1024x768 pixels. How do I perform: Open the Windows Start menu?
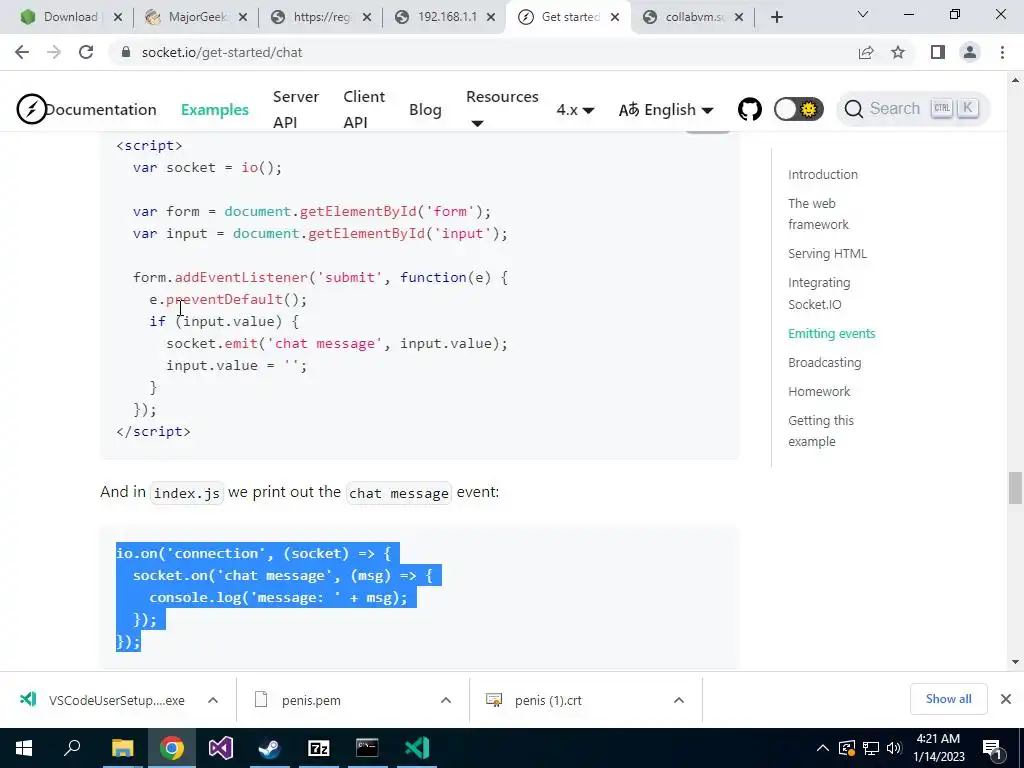tap(24, 748)
